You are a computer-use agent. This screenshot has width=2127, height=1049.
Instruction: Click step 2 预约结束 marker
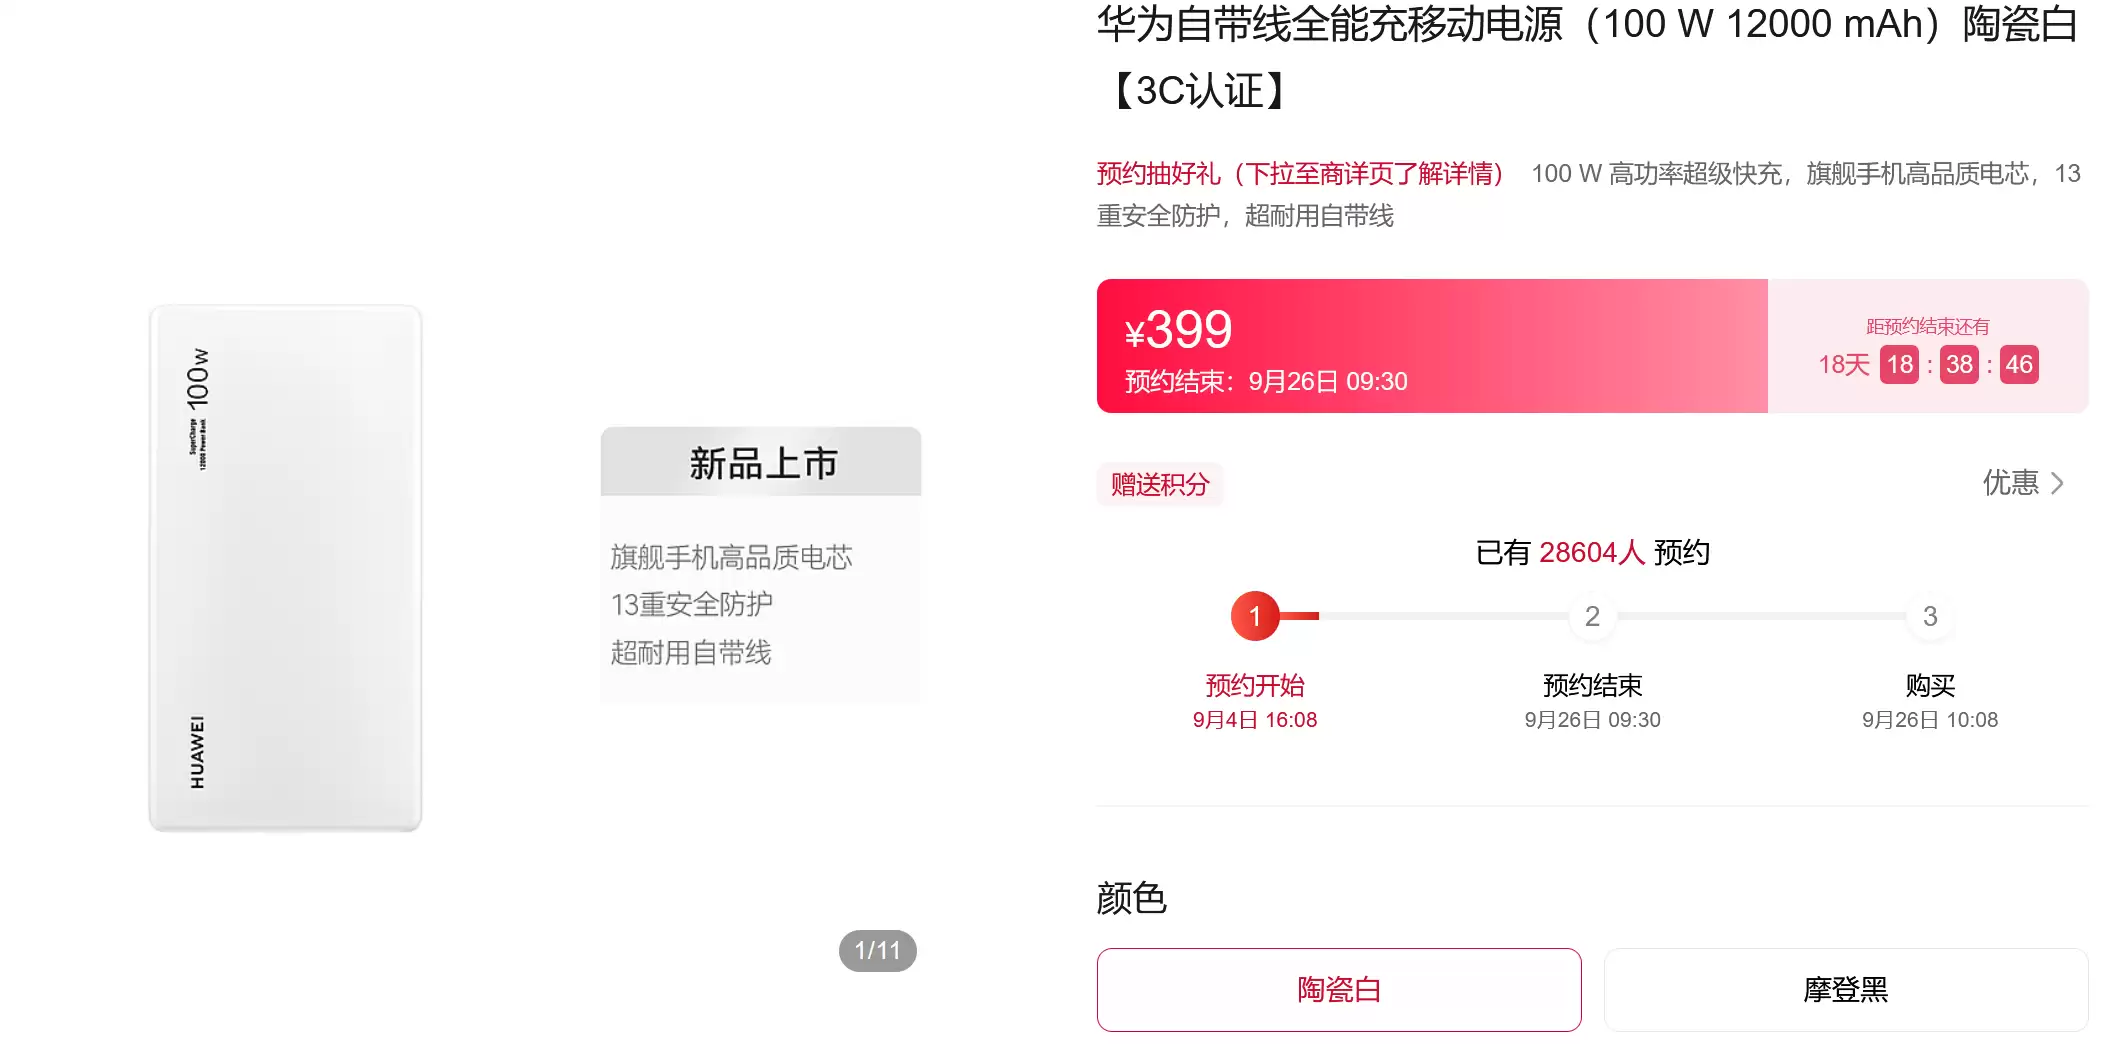pyautogui.click(x=1592, y=617)
